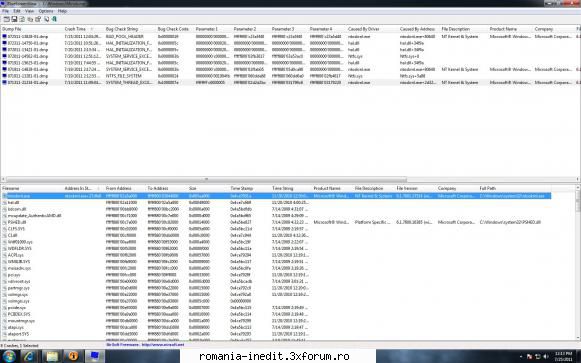Select the ataport.SYS driver row
The image size is (581, 363).
pos(276,334)
